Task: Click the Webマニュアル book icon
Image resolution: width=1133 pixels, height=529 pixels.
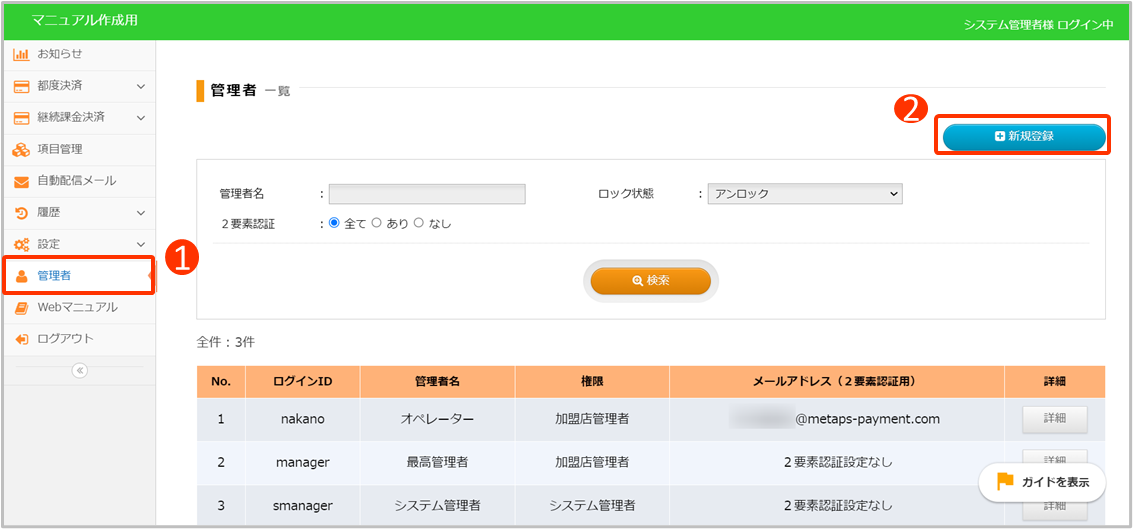Action: [x=21, y=307]
